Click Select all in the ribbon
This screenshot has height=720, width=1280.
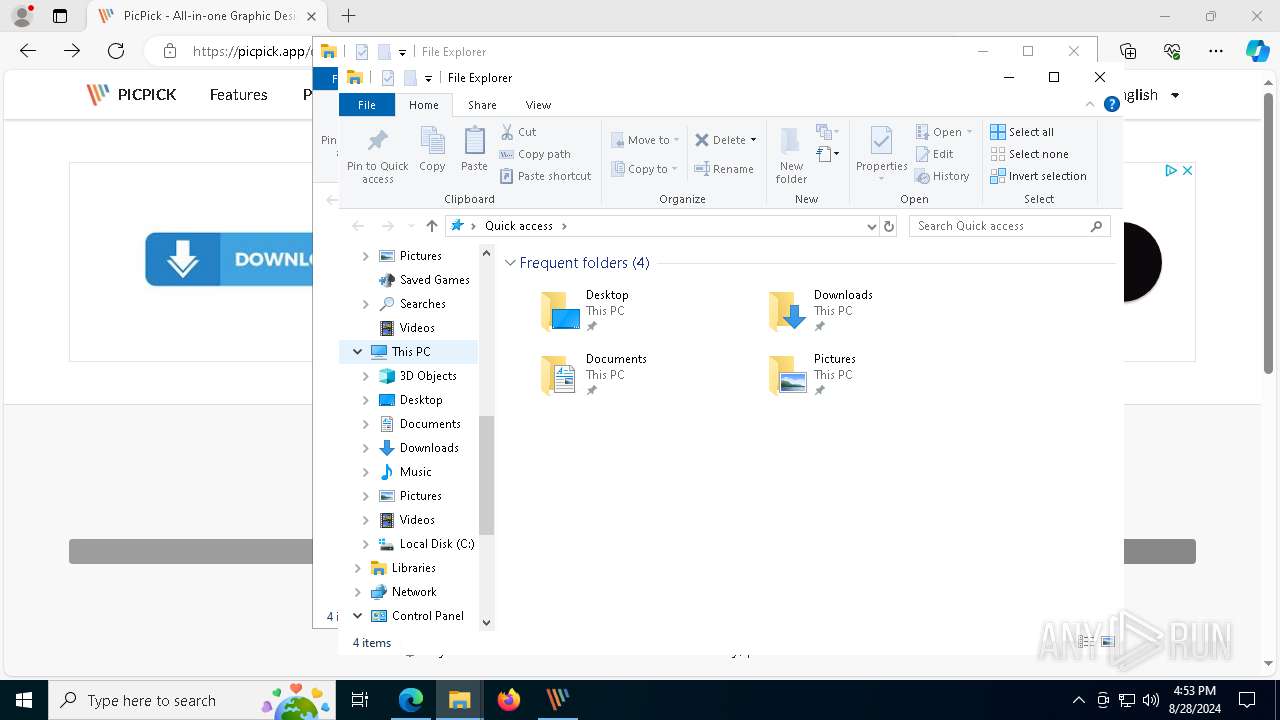[x=1022, y=132]
